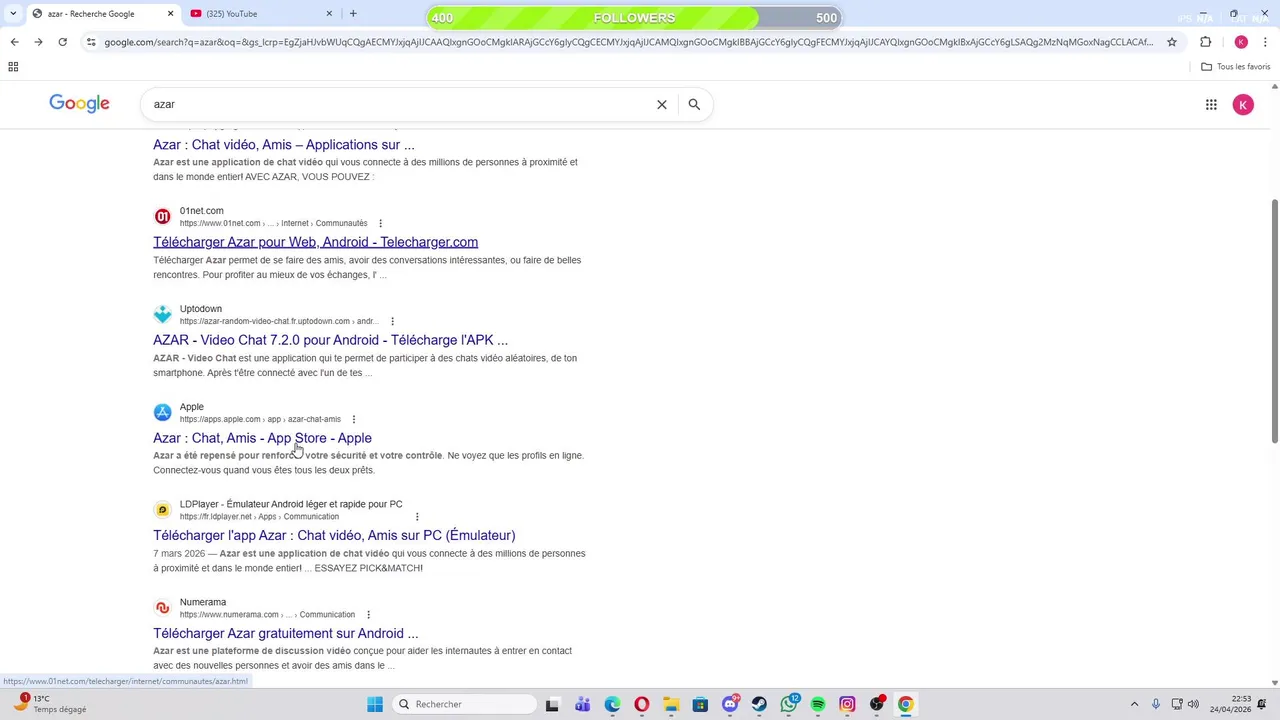Open the Télécharger Azar gratuitement sur Android link

(x=285, y=634)
